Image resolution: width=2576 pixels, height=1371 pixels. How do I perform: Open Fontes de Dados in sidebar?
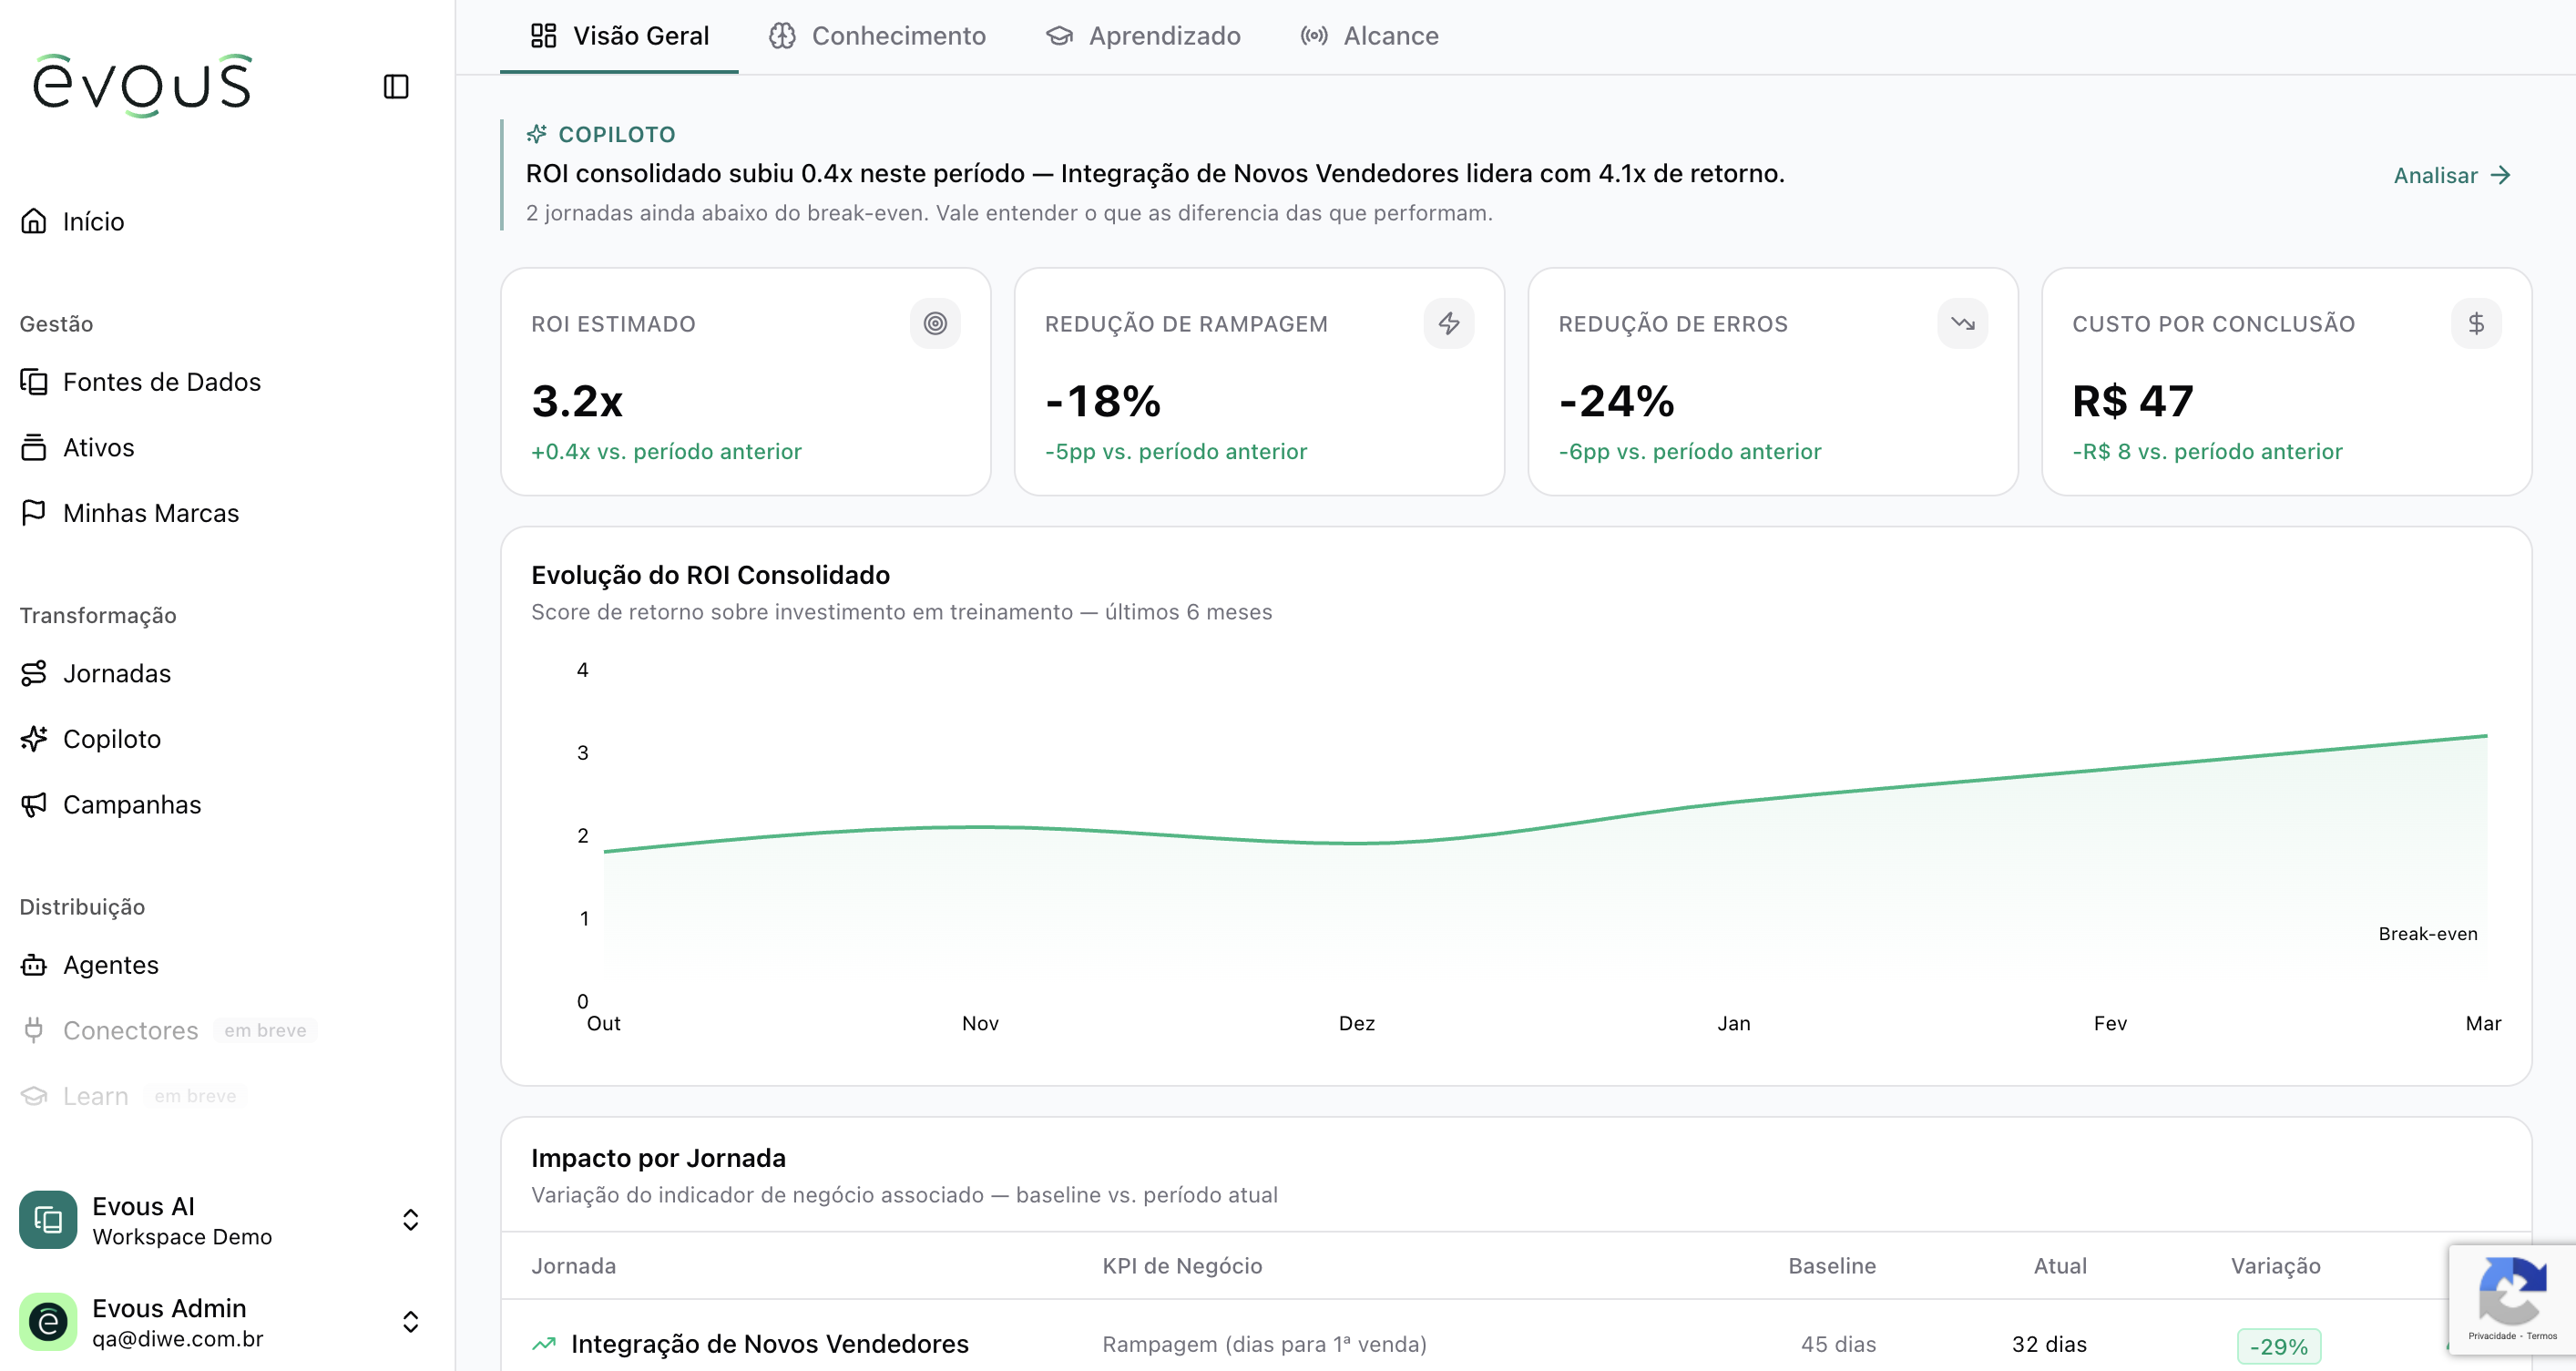pyautogui.click(x=161, y=382)
